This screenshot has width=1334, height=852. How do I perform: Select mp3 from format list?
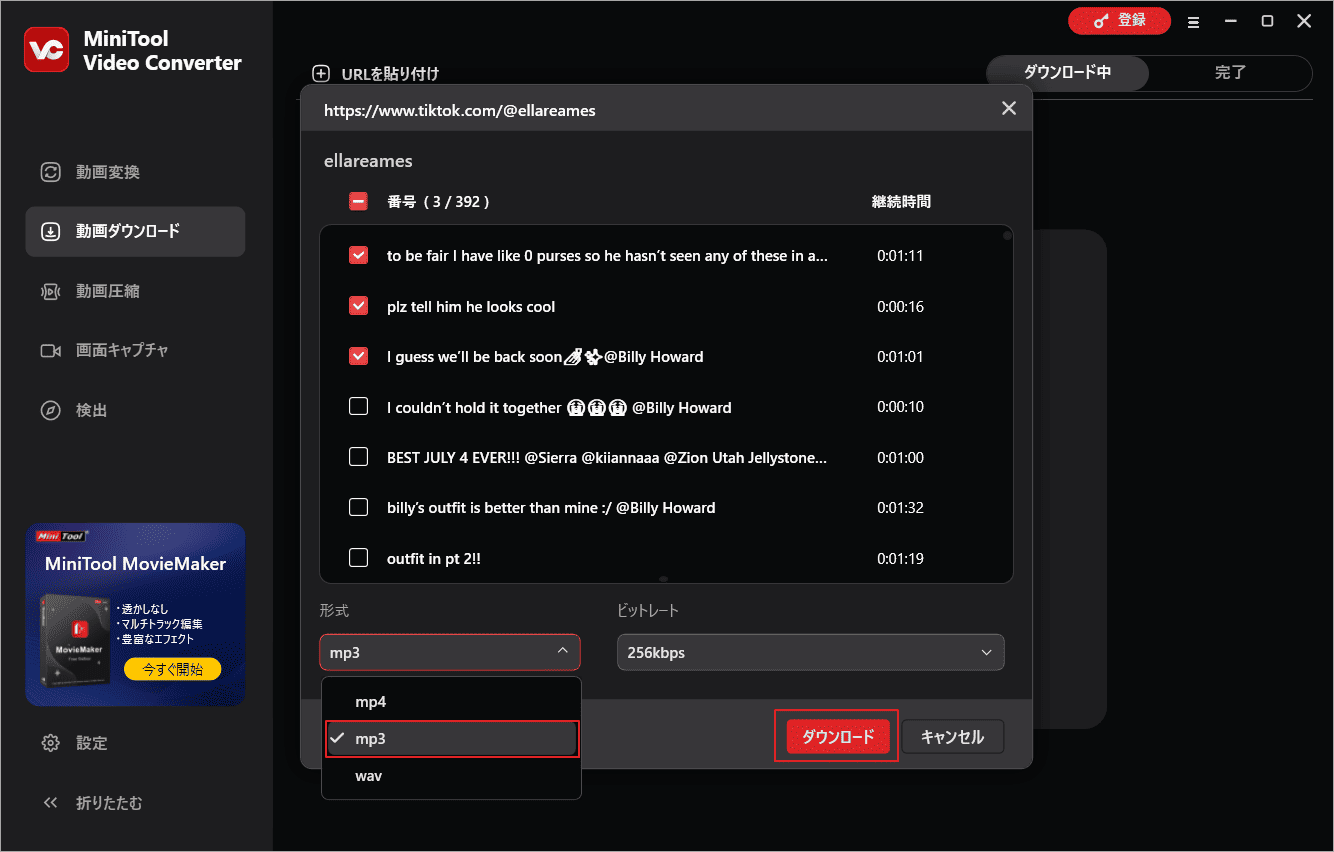click(451, 739)
